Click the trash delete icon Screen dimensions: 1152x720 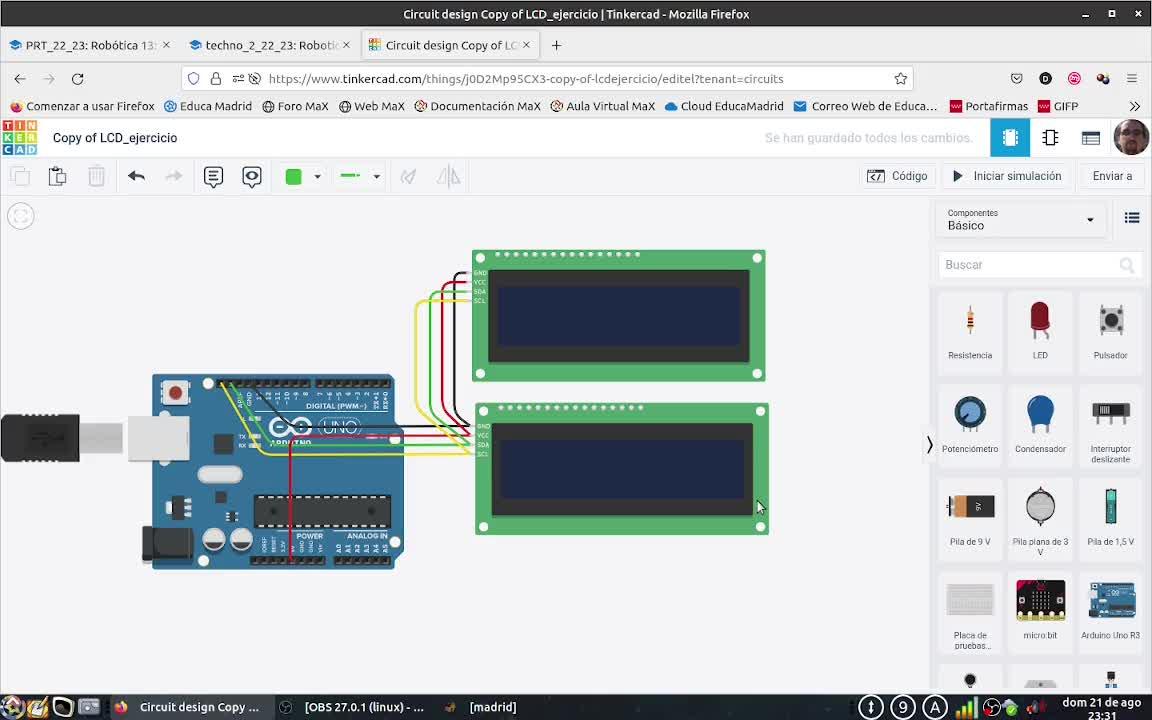(96, 176)
